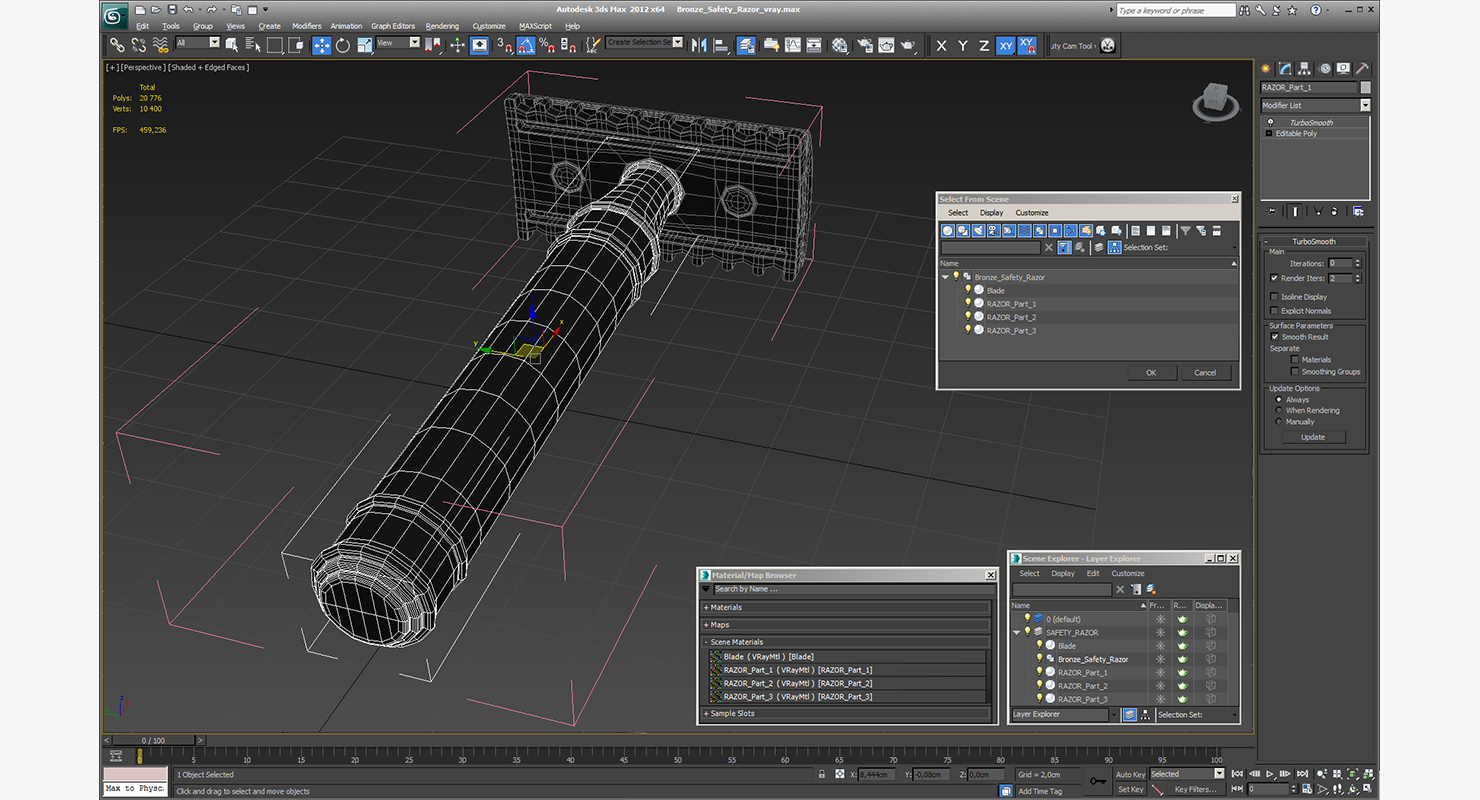
Task: Open Display menu in Select From Scene
Action: coord(991,213)
